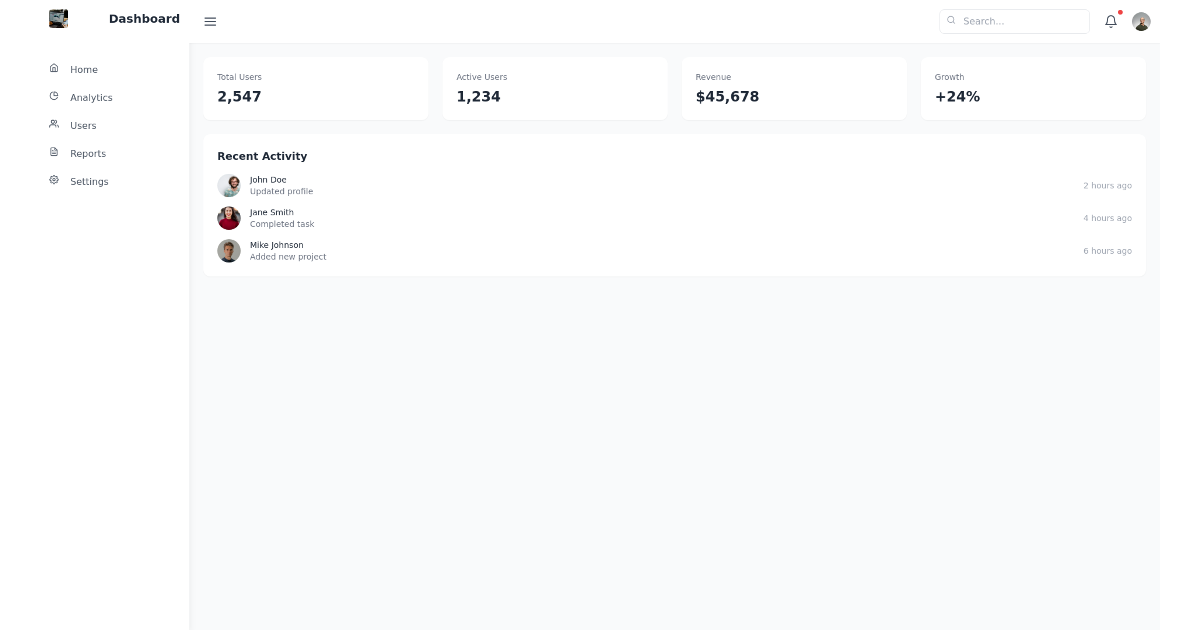This screenshot has height=630, width=1200.
Task: Toggle the sidebar with the hamburger menu
Action: click(210, 21)
